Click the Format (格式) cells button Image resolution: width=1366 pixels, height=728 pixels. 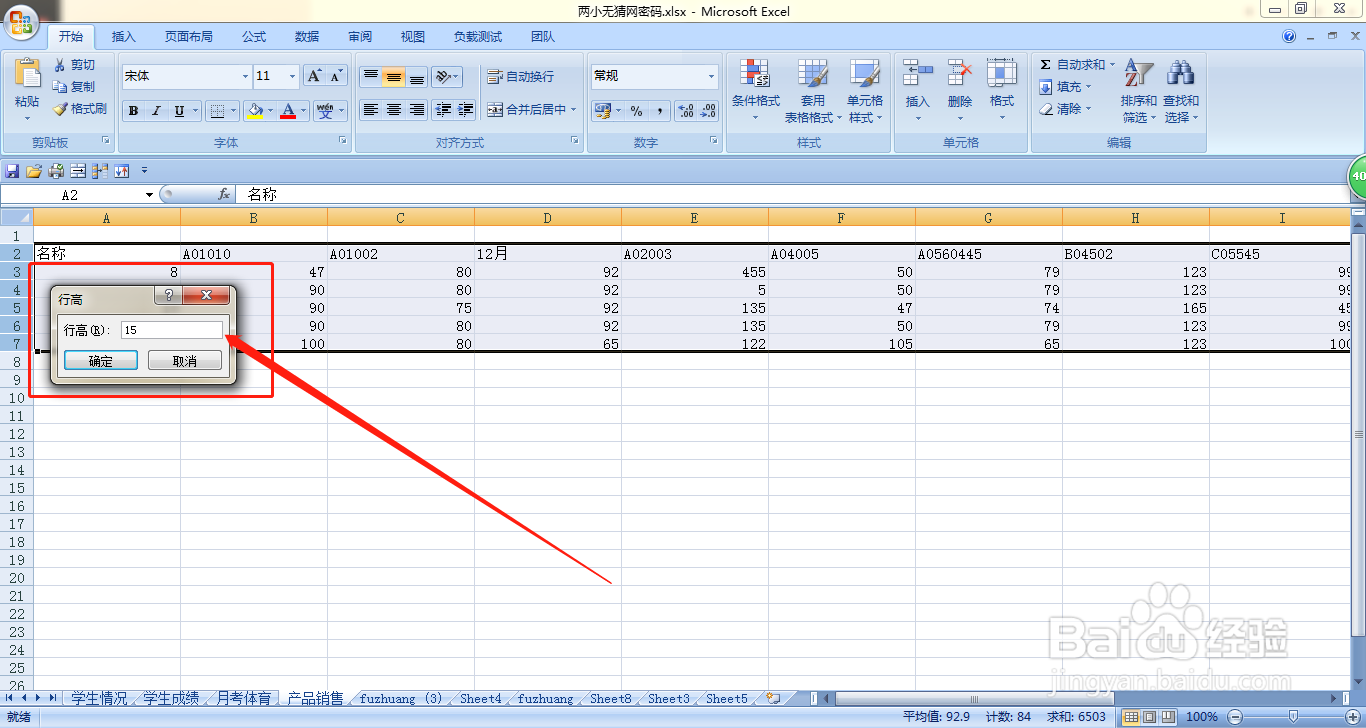(x=1002, y=90)
